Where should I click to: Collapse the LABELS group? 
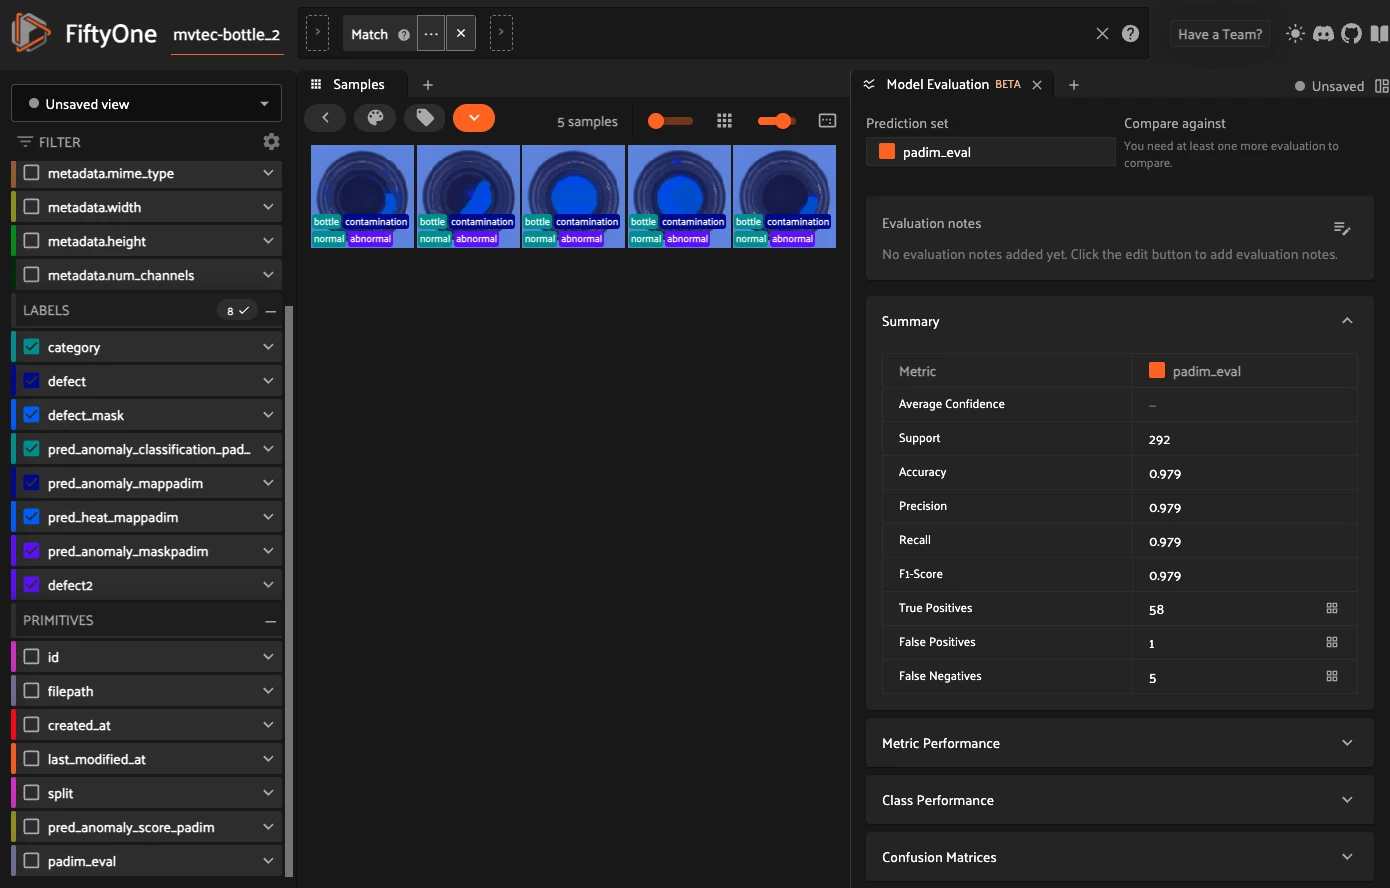(x=271, y=311)
